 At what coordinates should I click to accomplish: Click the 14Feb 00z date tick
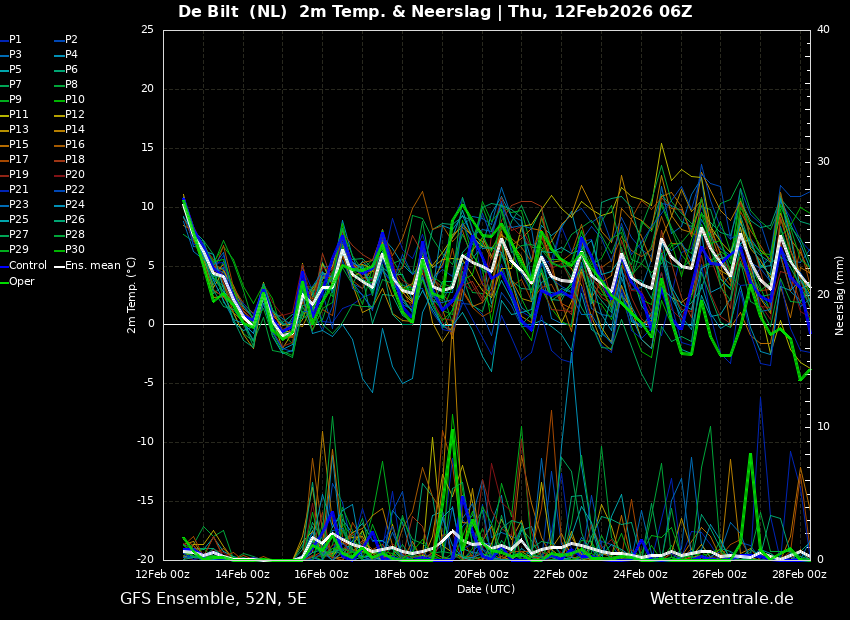[x=242, y=574]
